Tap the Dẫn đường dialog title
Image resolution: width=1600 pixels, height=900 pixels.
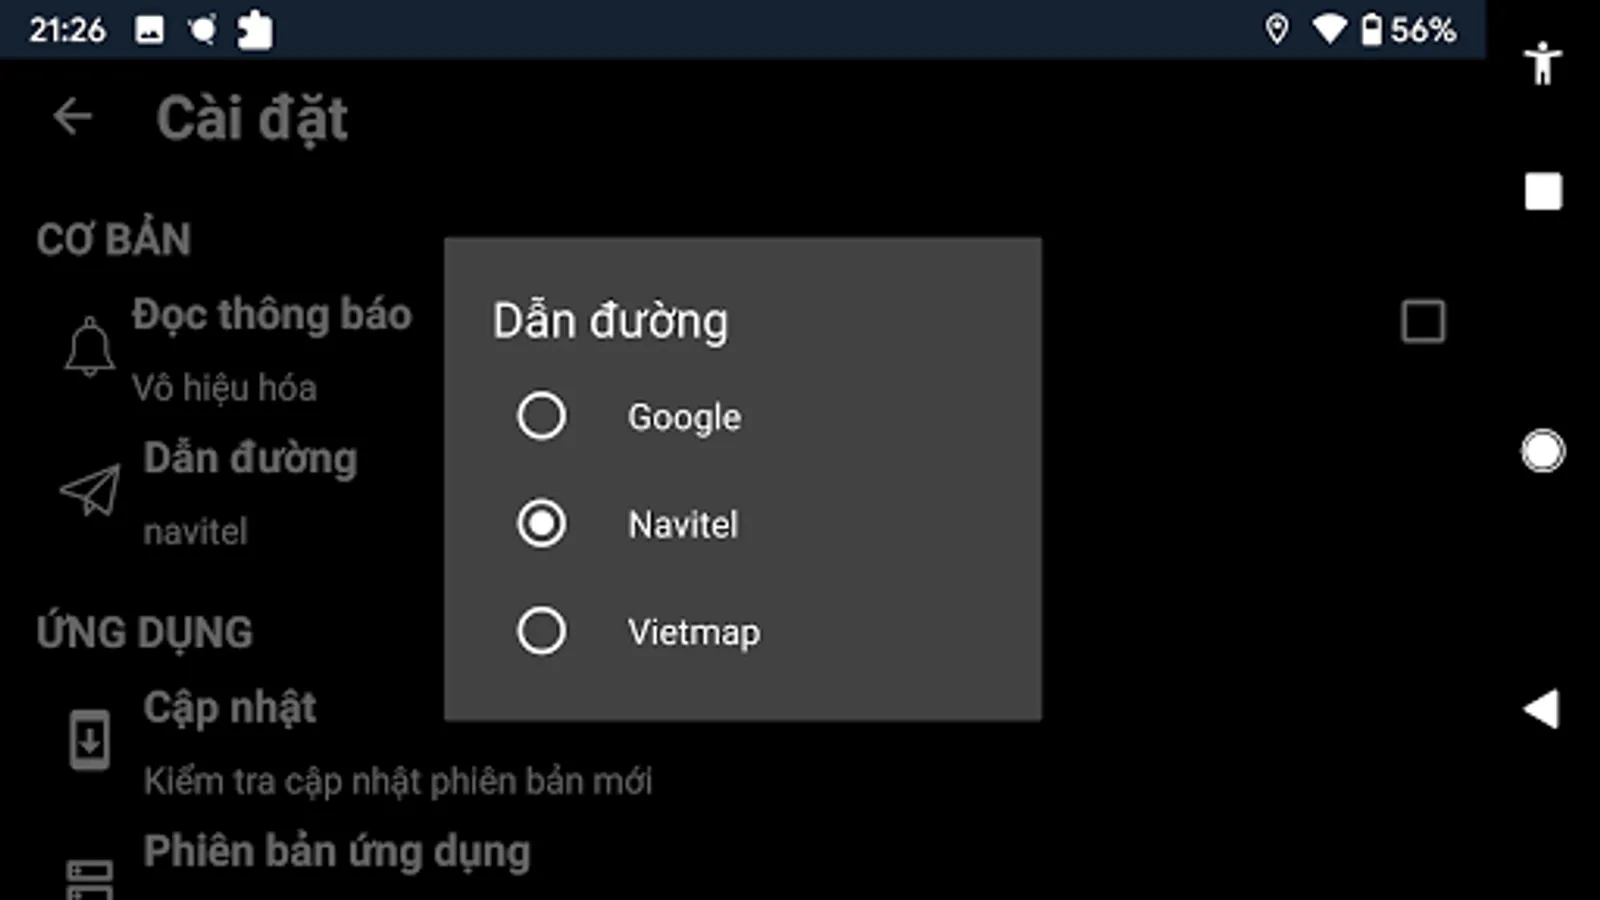pyautogui.click(x=610, y=322)
